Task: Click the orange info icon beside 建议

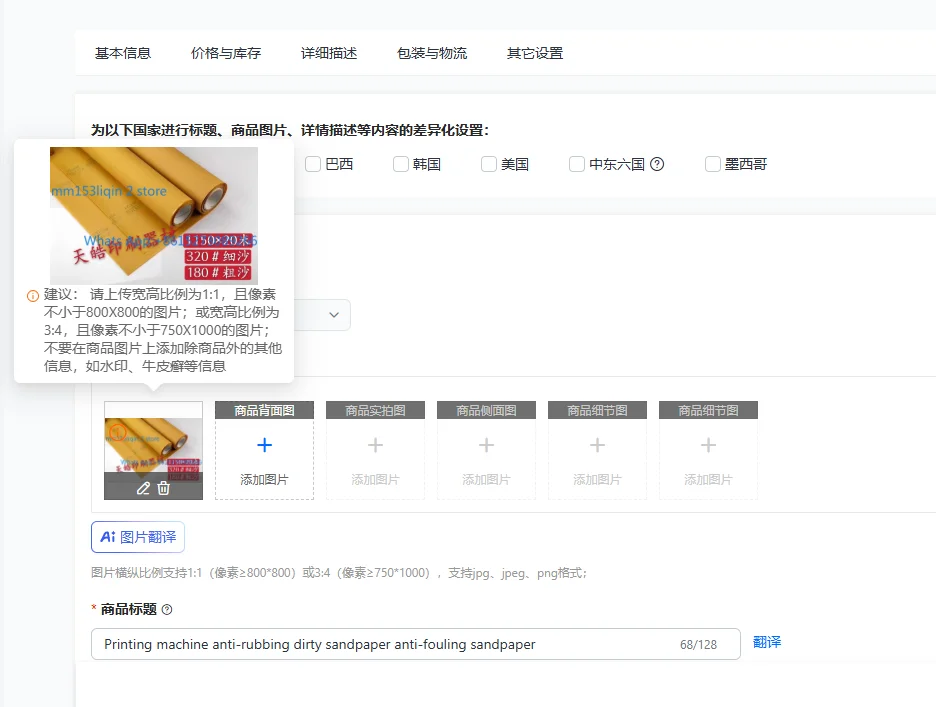Action: [x=33, y=296]
